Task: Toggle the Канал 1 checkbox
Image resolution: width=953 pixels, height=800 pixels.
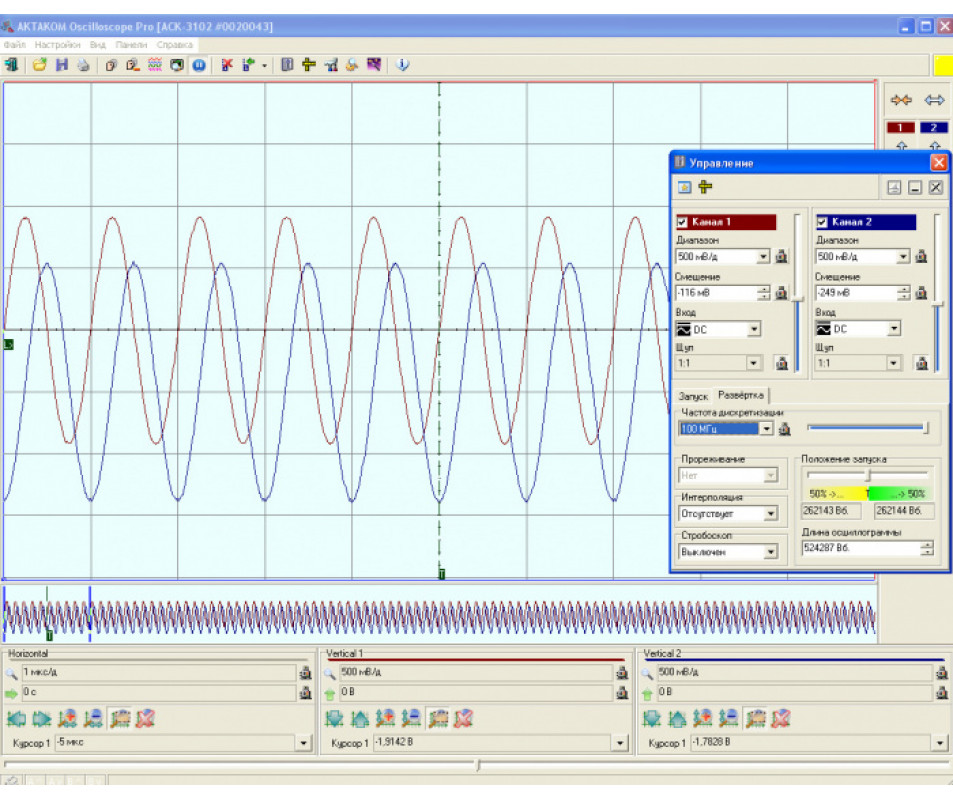Action: [683, 222]
